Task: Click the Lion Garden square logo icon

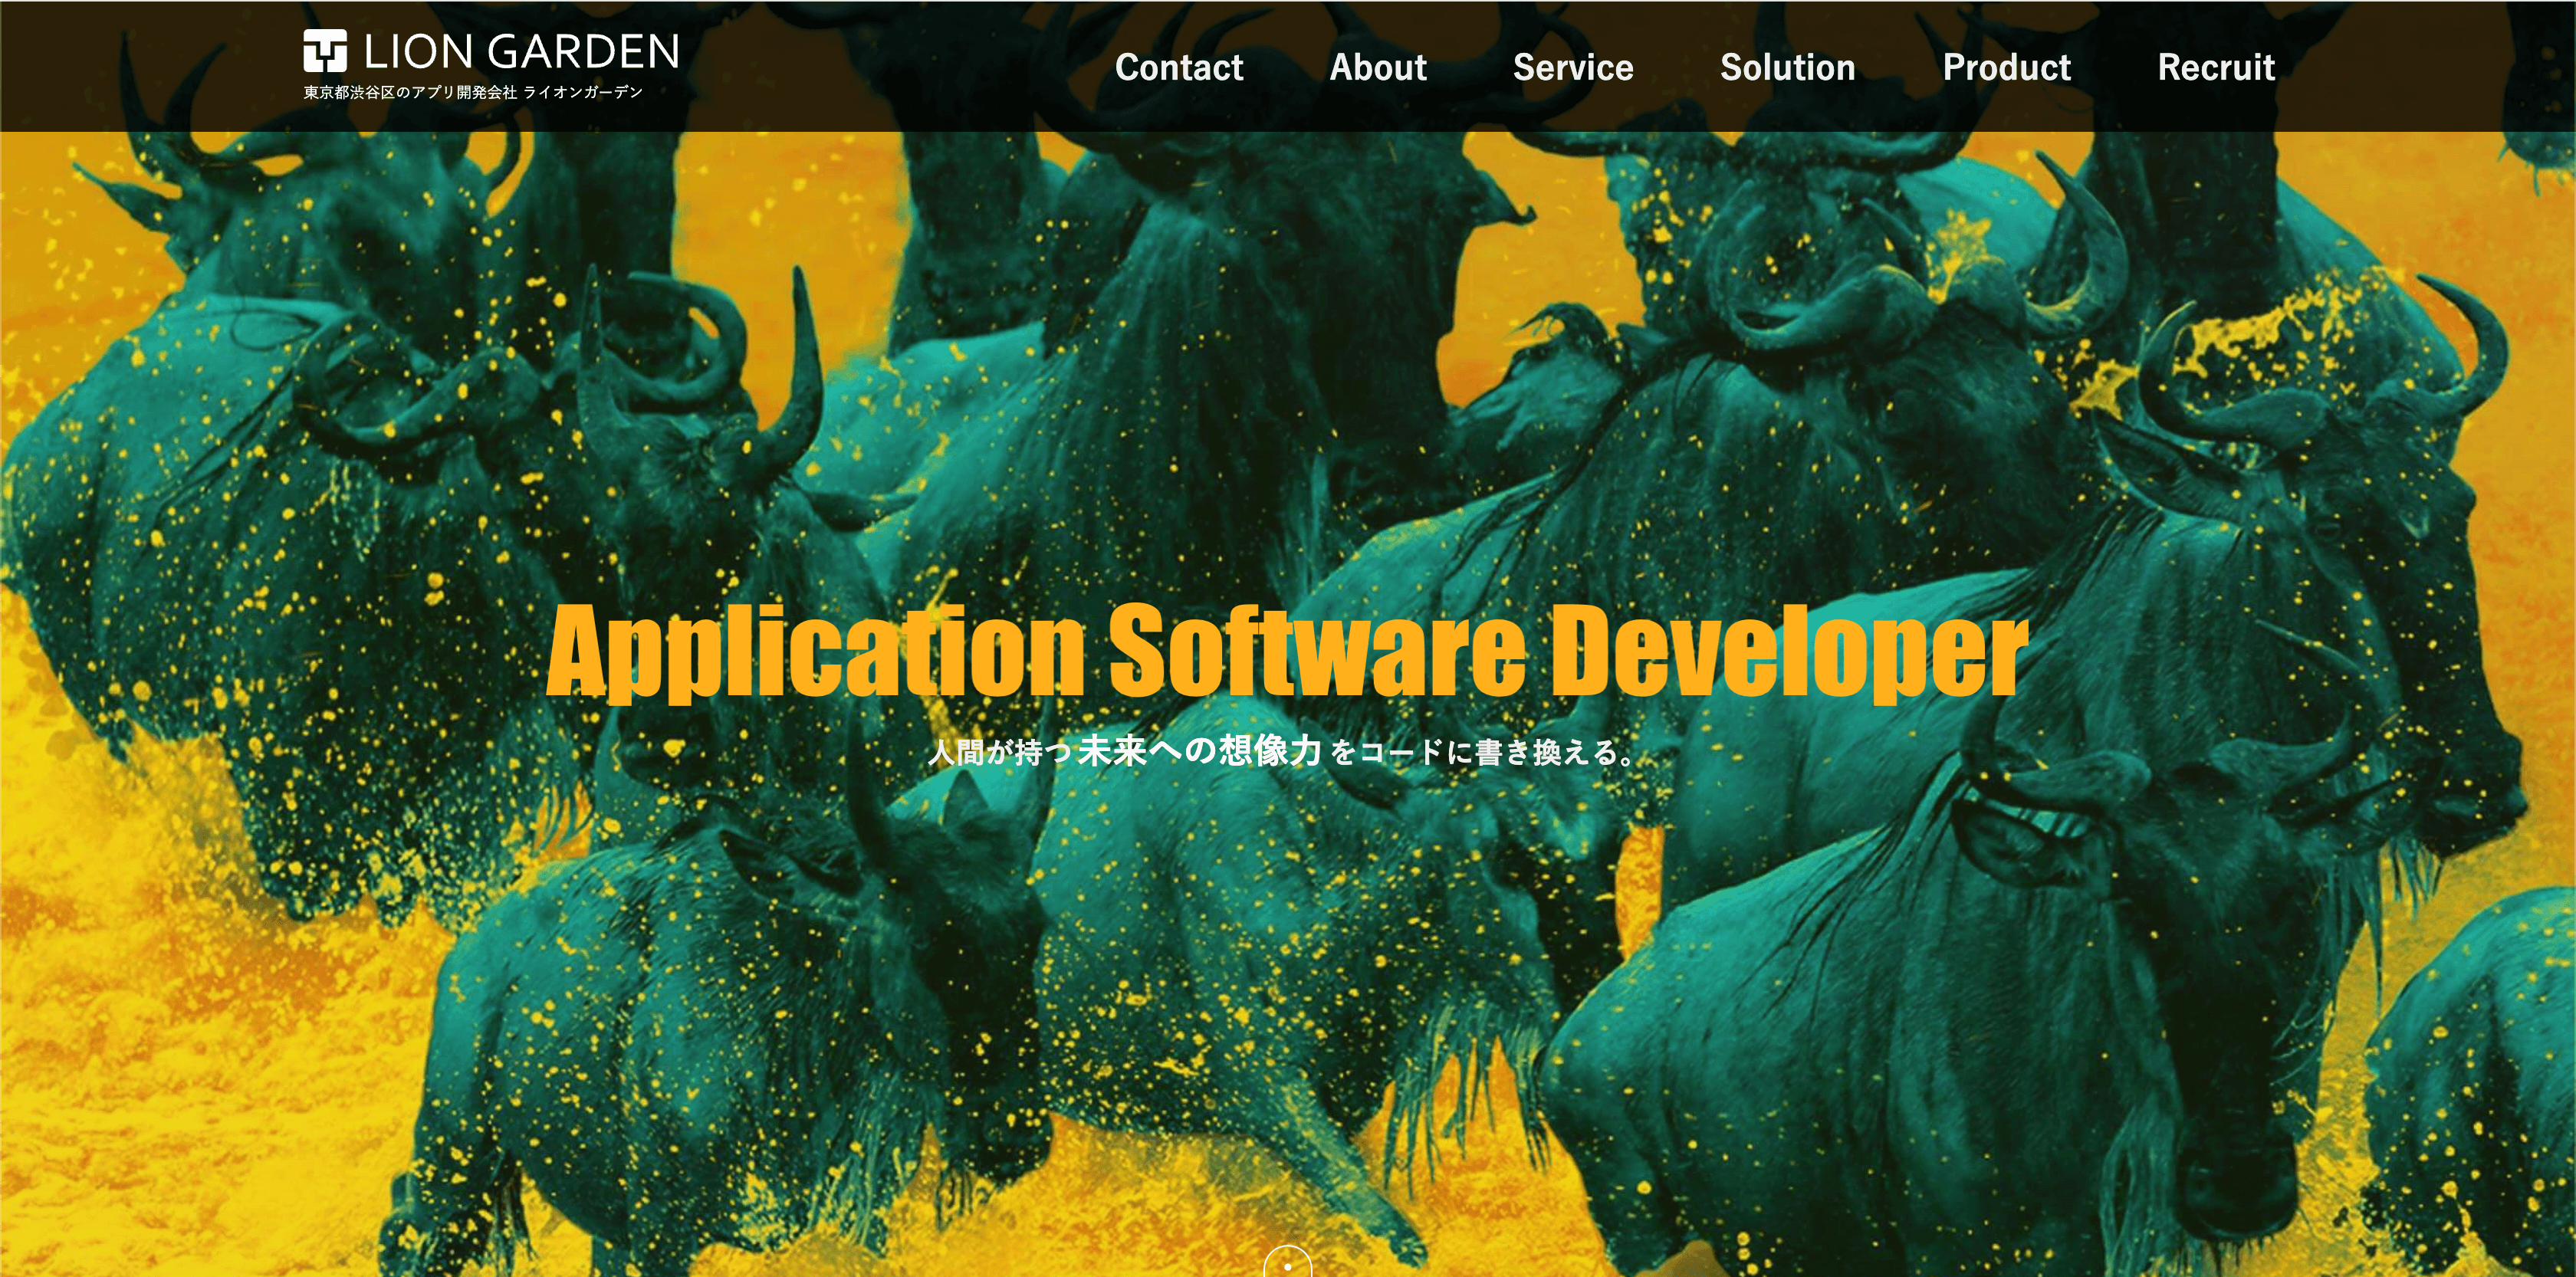Action: pyautogui.click(x=325, y=51)
